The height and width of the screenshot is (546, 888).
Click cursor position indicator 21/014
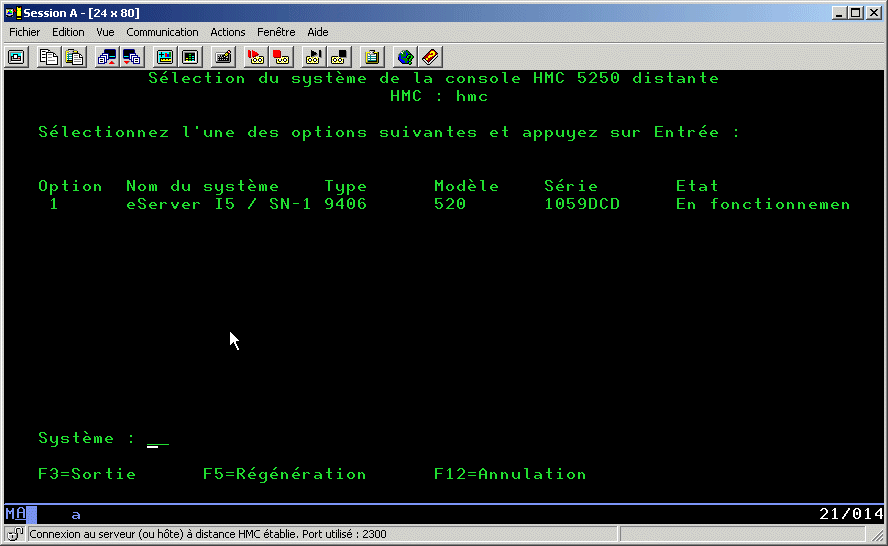(x=851, y=514)
